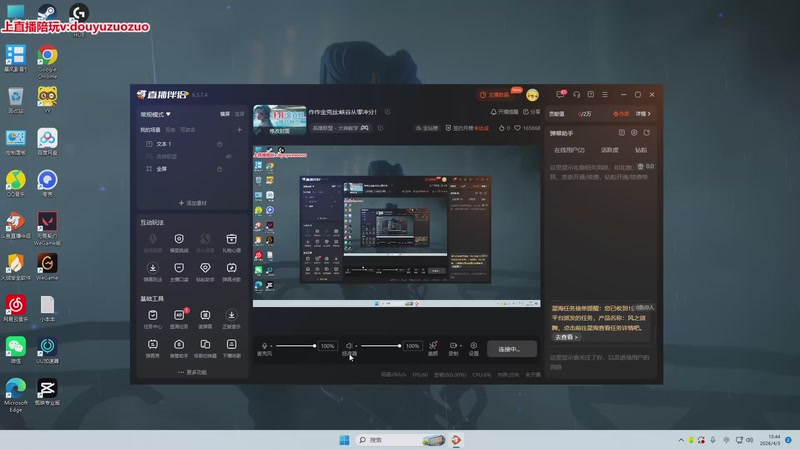Open the headset customer service icon
The height and width of the screenshot is (450, 800).
[x=577, y=94]
